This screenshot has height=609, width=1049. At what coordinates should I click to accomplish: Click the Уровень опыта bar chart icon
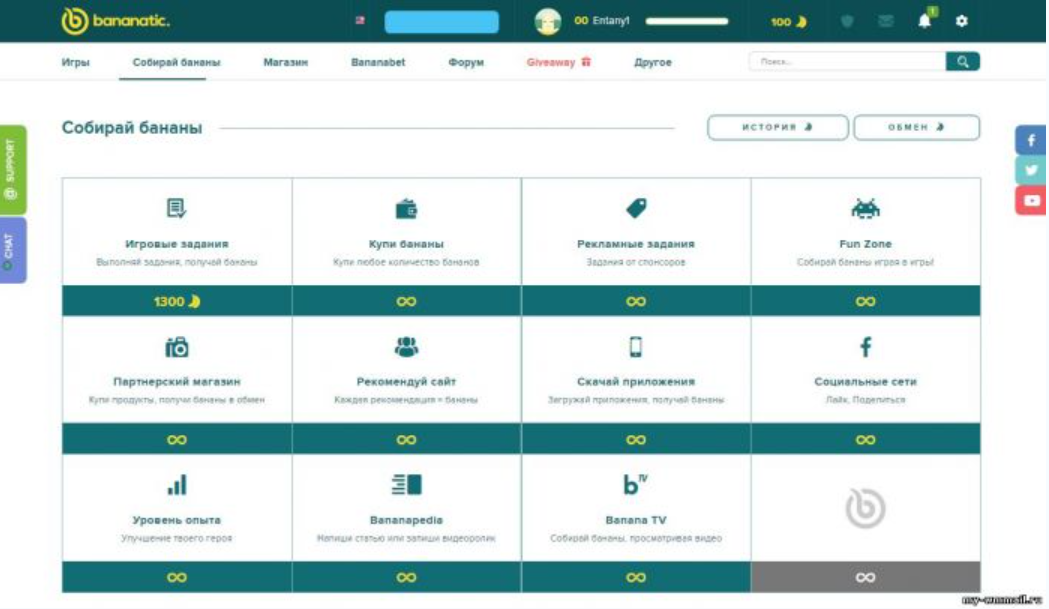(x=177, y=485)
